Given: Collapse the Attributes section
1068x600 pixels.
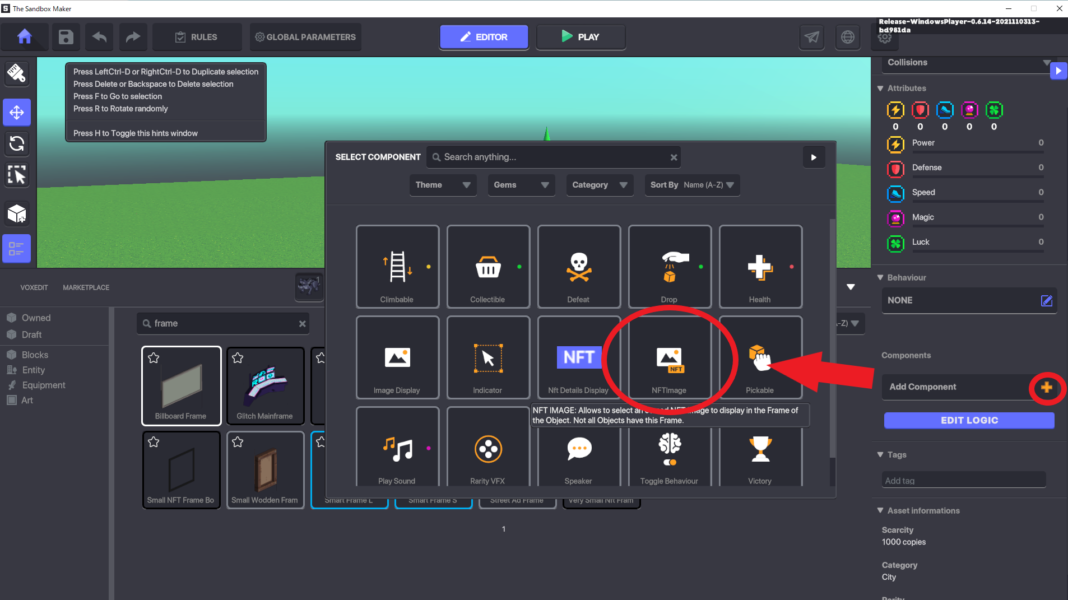Looking at the screenshot, I should click(881, 89).
